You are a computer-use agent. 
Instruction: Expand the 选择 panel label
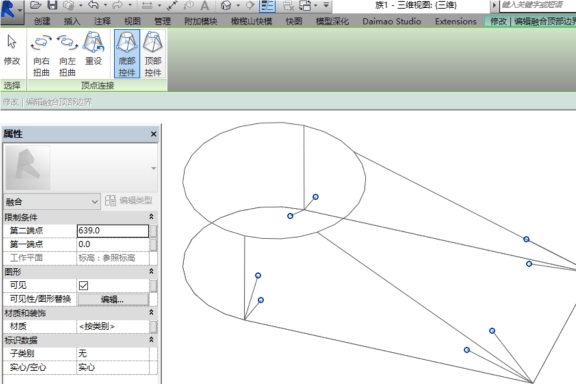click(x=12, y=86)
